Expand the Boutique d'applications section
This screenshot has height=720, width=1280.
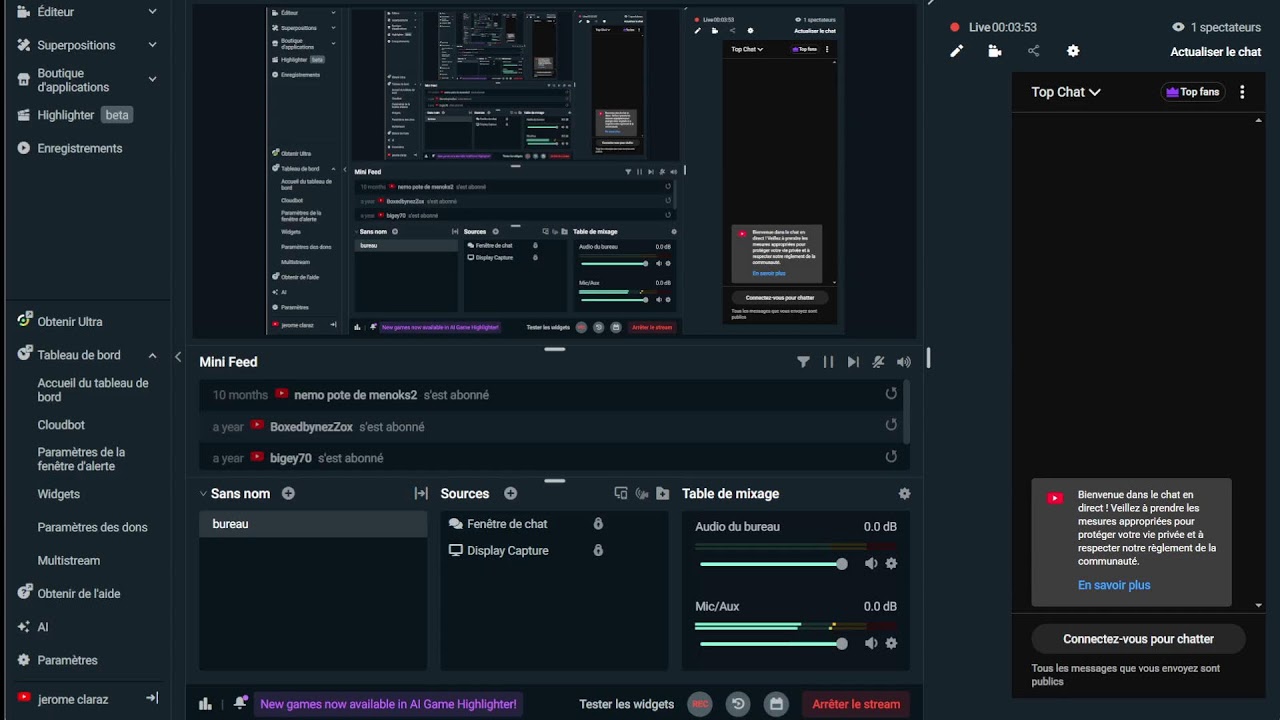point(152,79)
